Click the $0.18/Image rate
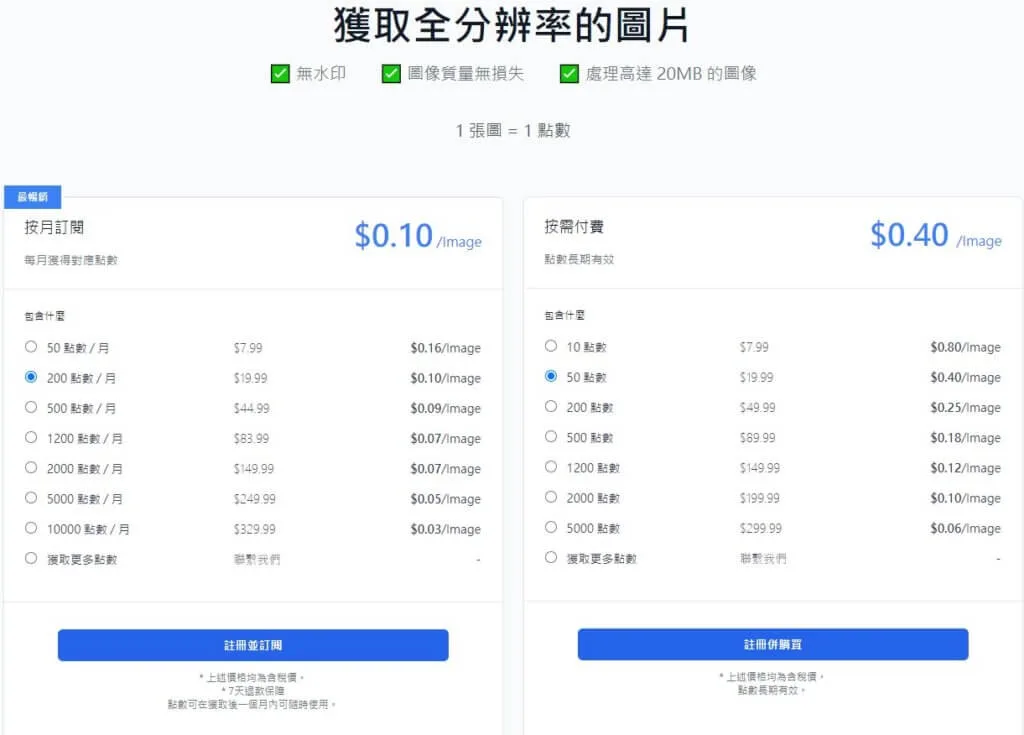 click(965, 438)
